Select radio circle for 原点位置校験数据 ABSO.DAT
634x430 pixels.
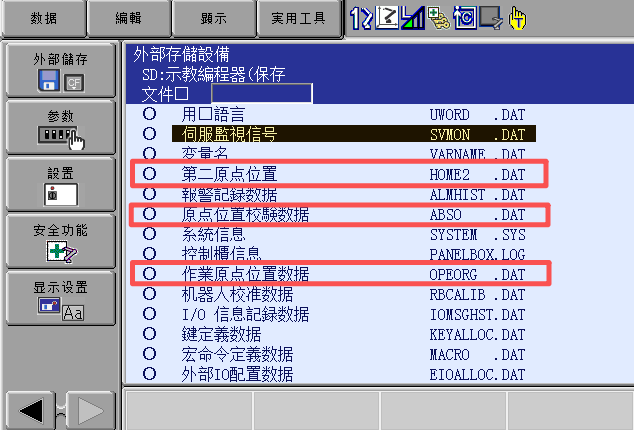point(150,214)
